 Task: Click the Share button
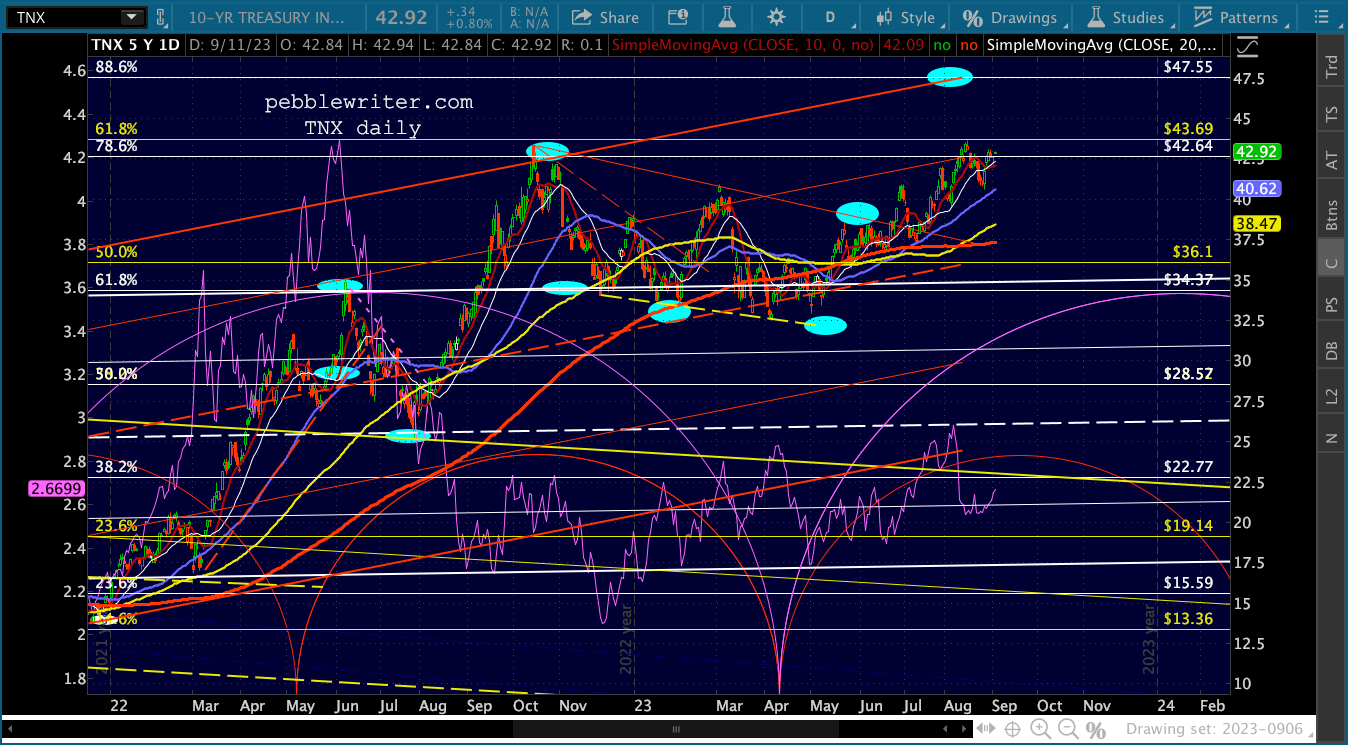coord(605,17)
